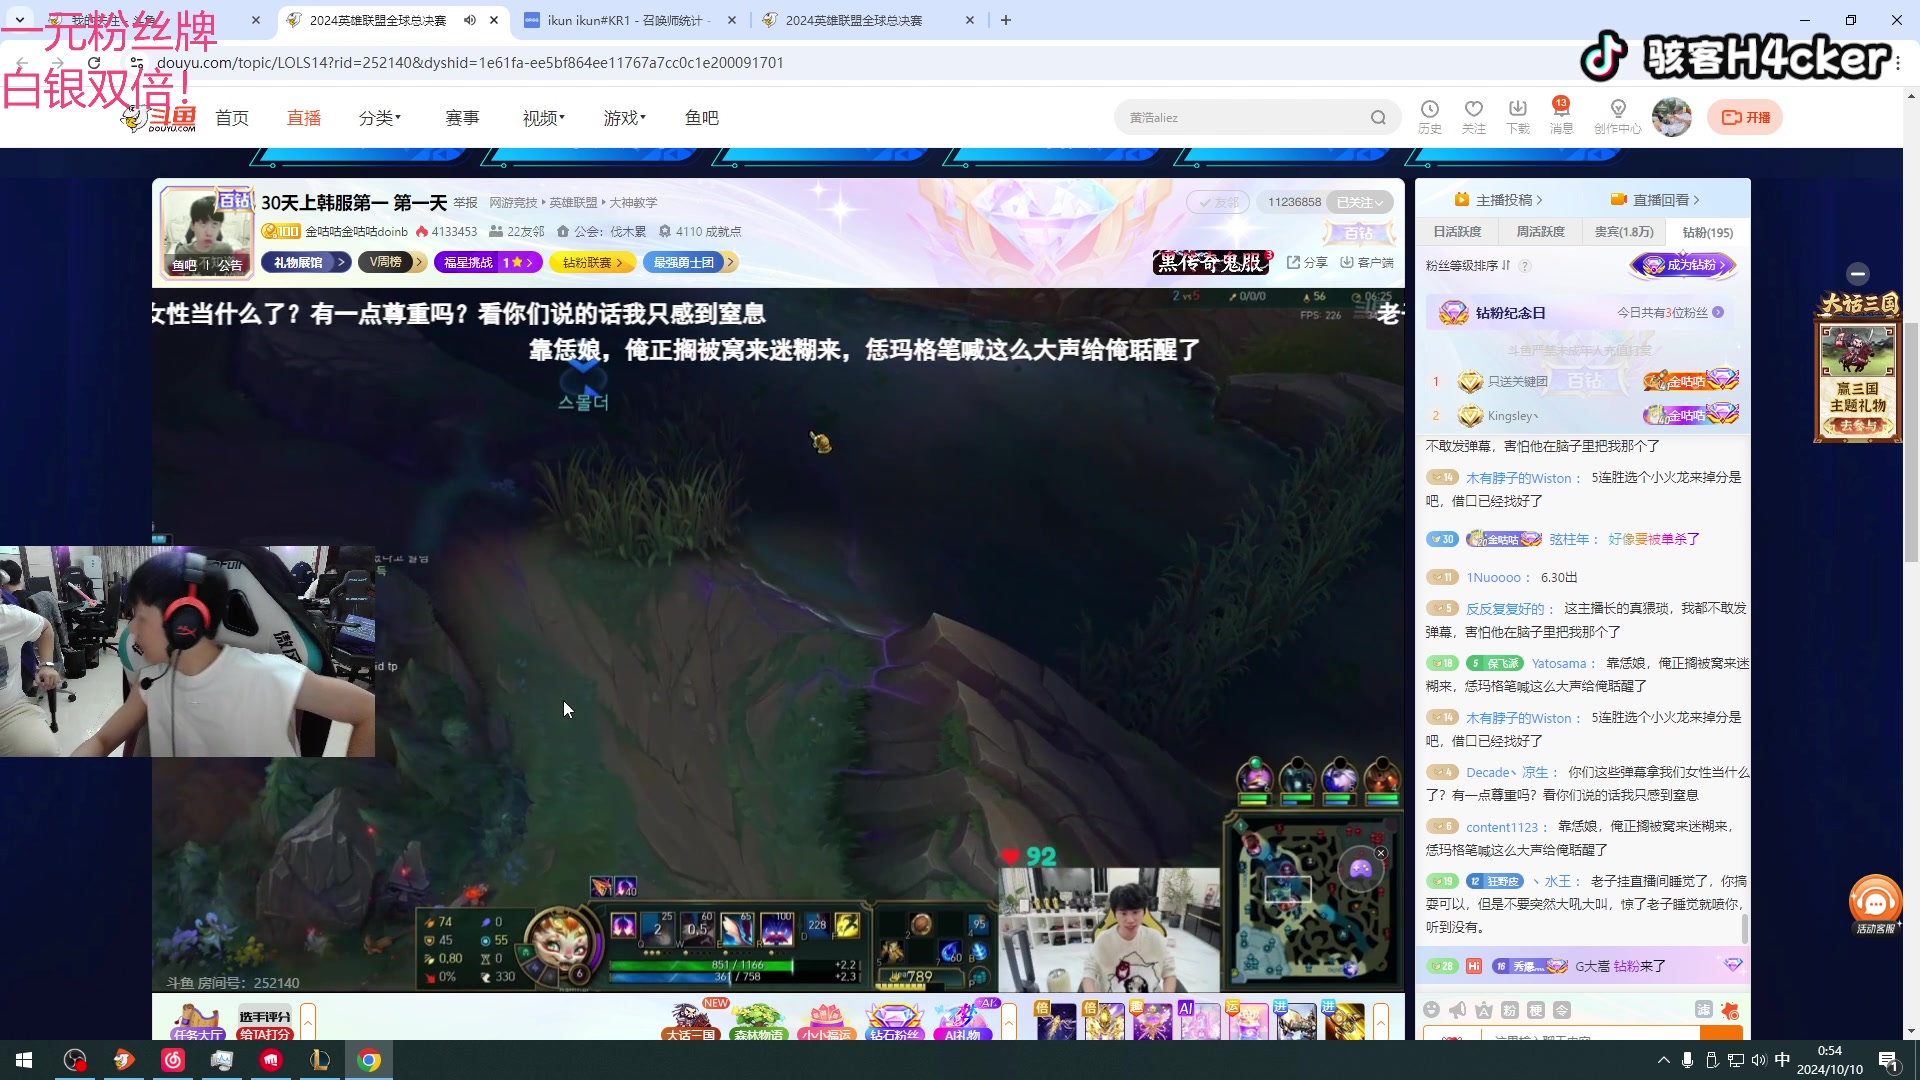Viewport: 1920px width, 1080px height.
Task: Expand the panel arrow beside 选手评分
Action: [308, 1022]
